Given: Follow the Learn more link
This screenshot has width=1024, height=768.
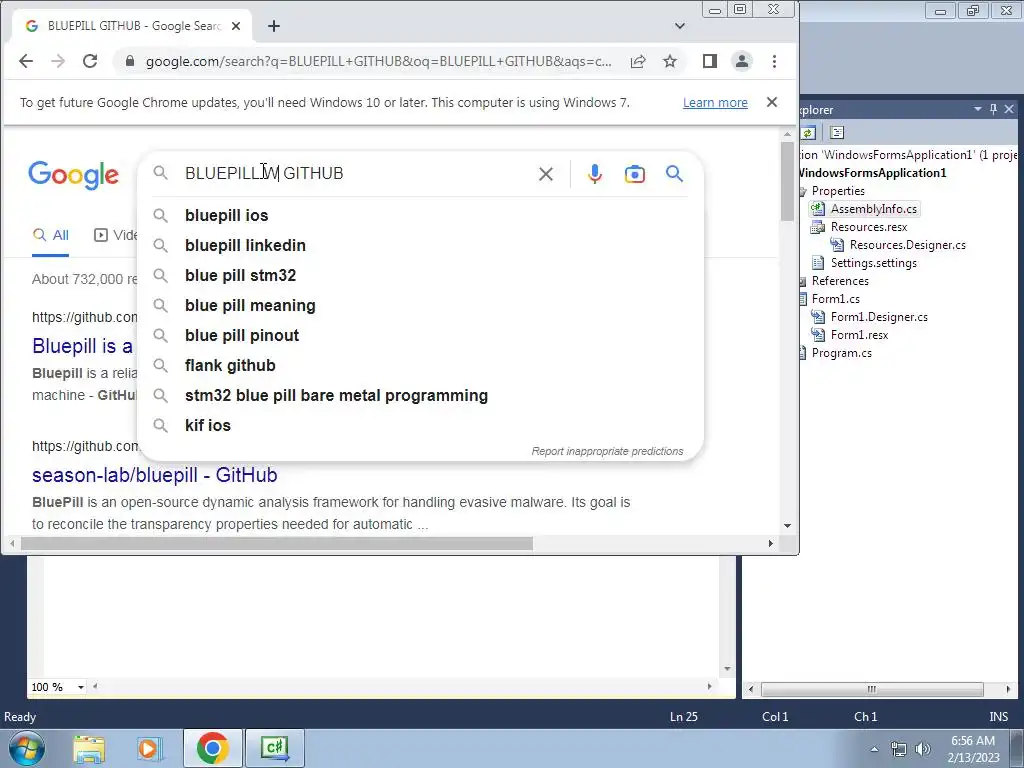Looking at the screenshot, I should (715, 103).
